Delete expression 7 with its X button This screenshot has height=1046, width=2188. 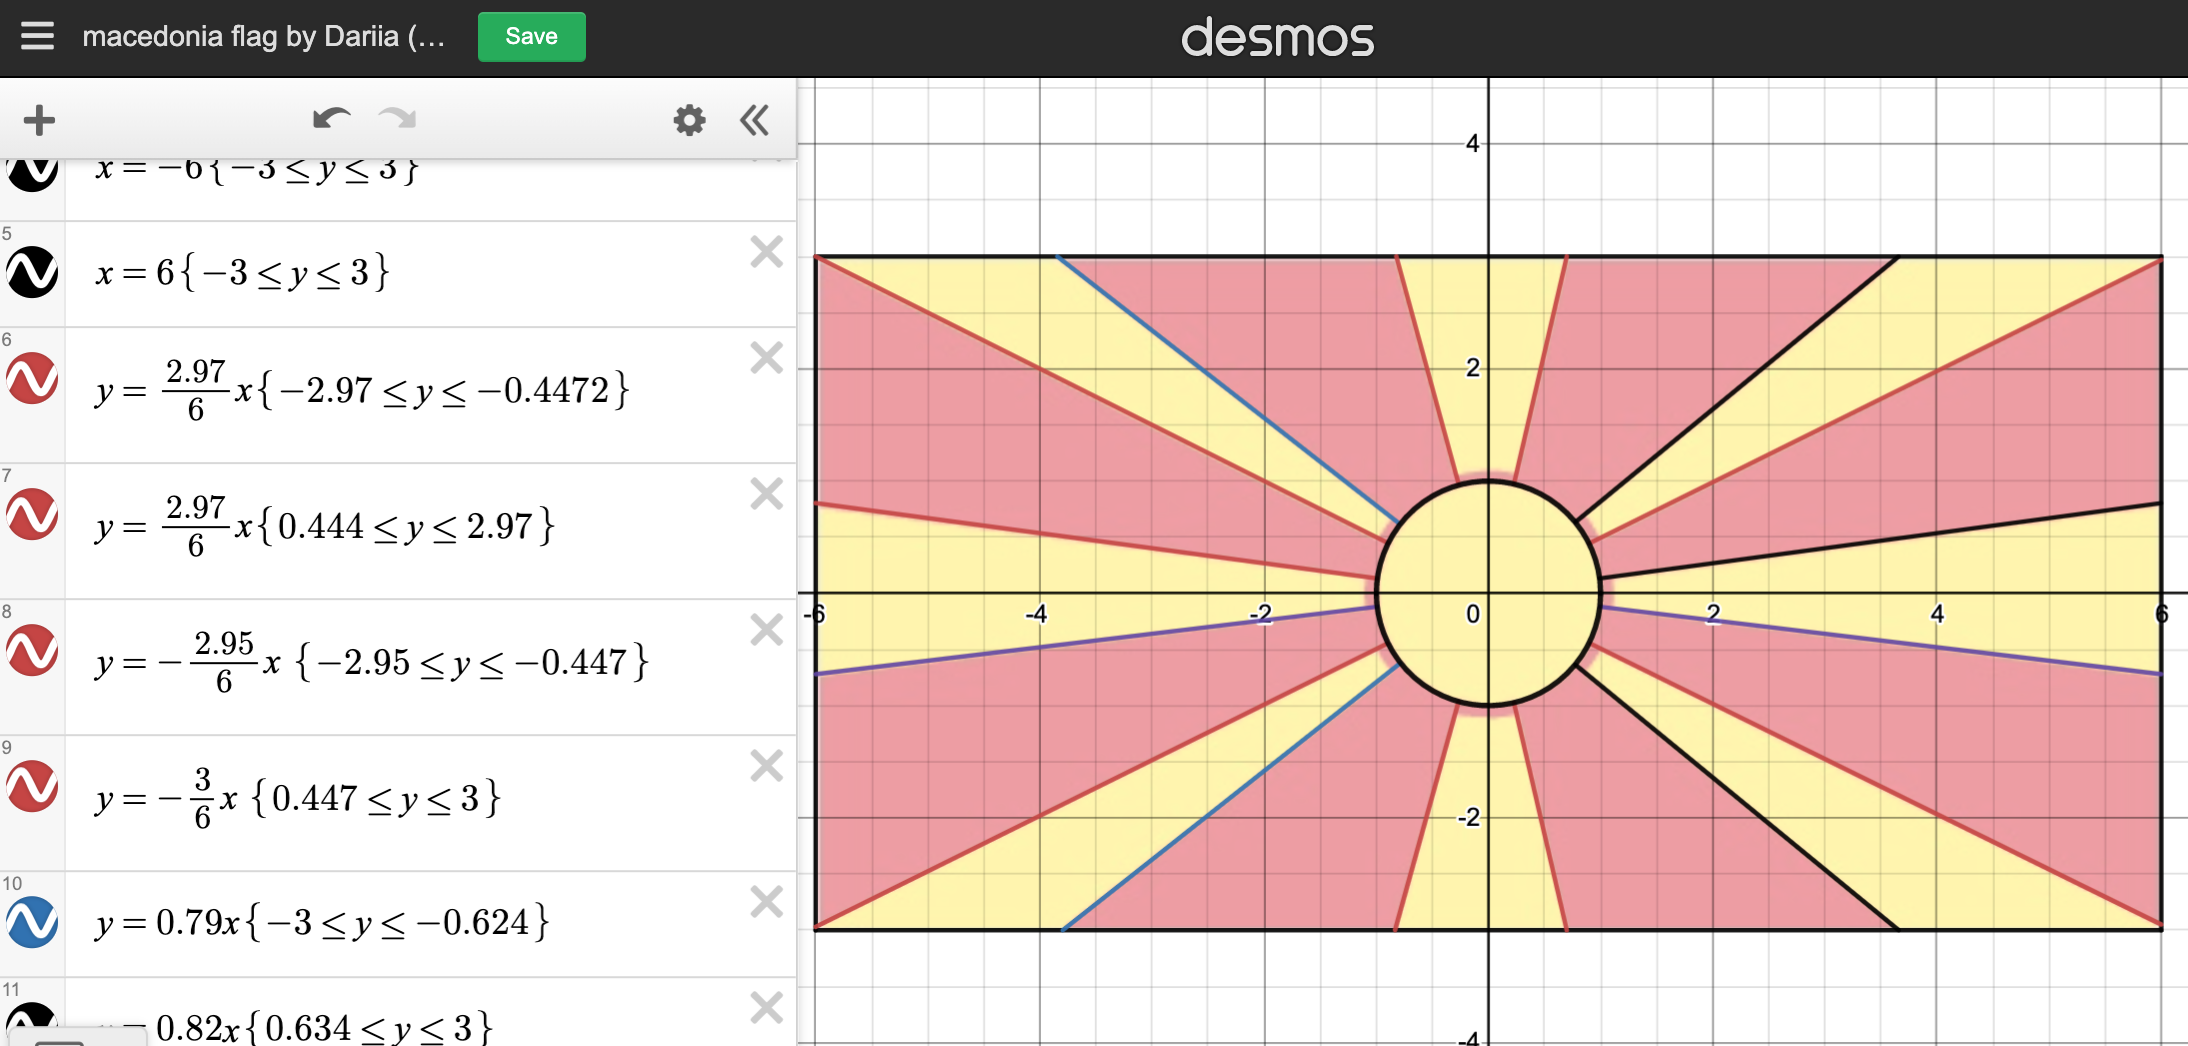766,493
